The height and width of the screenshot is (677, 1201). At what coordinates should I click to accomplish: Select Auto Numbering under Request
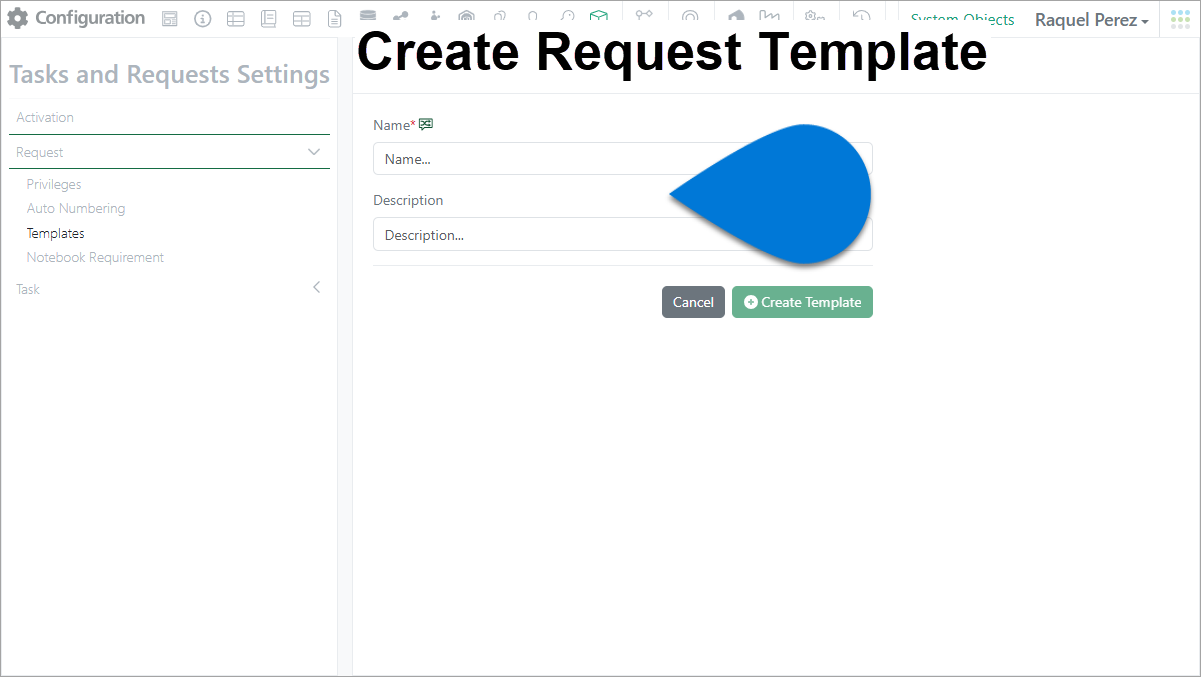coord(76,208)
